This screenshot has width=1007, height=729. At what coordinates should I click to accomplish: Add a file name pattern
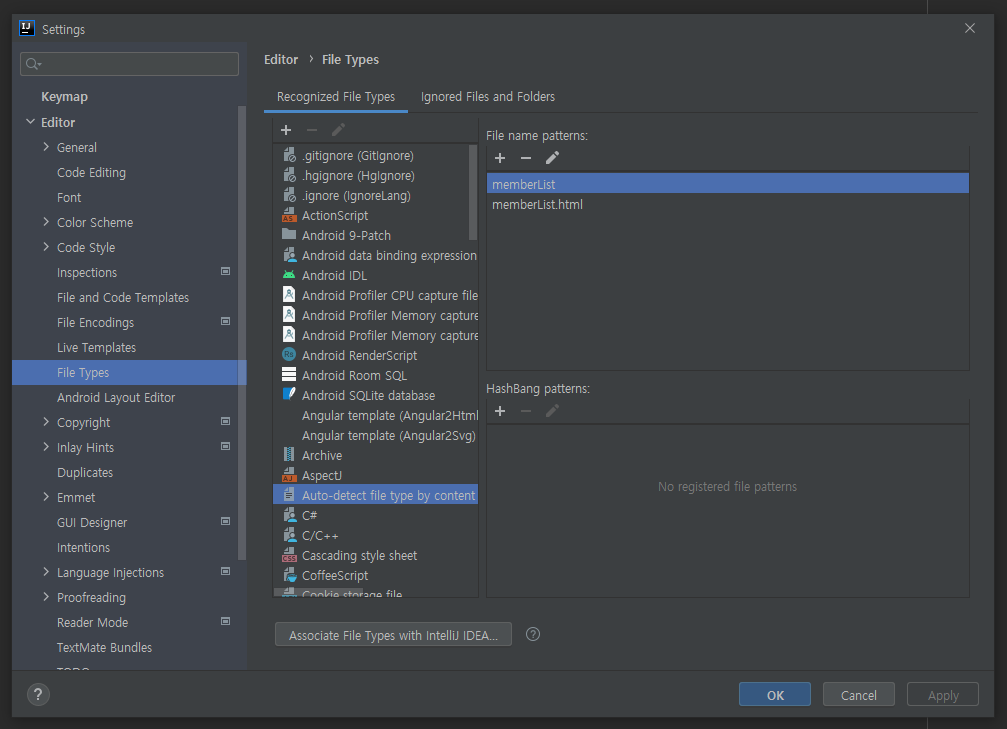(500, 158)
